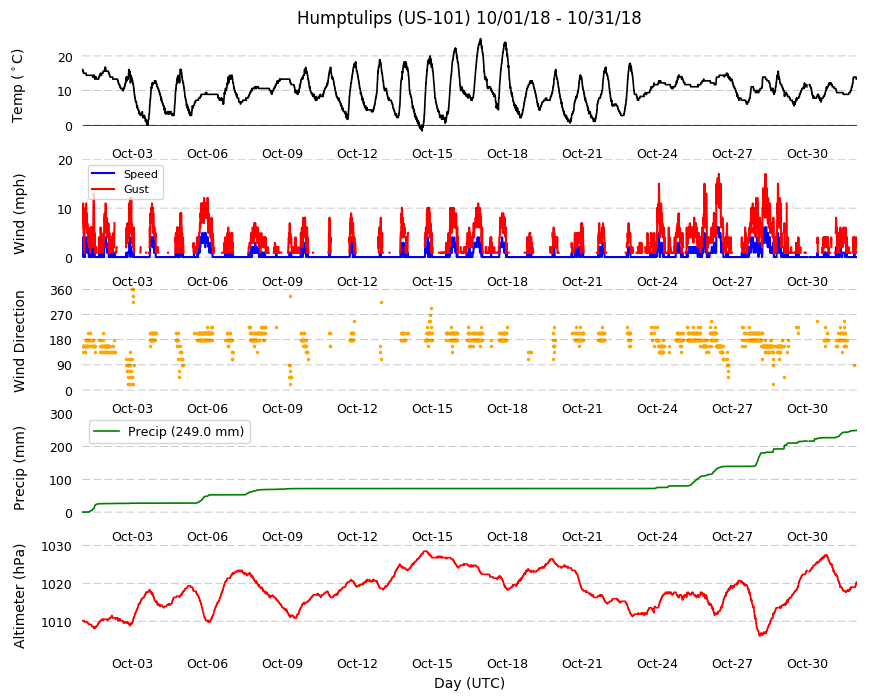The width and height of the screenshot is (870, 700).
Task: Click the 1030 tick on altimeter axis
Action: (57, 546)
